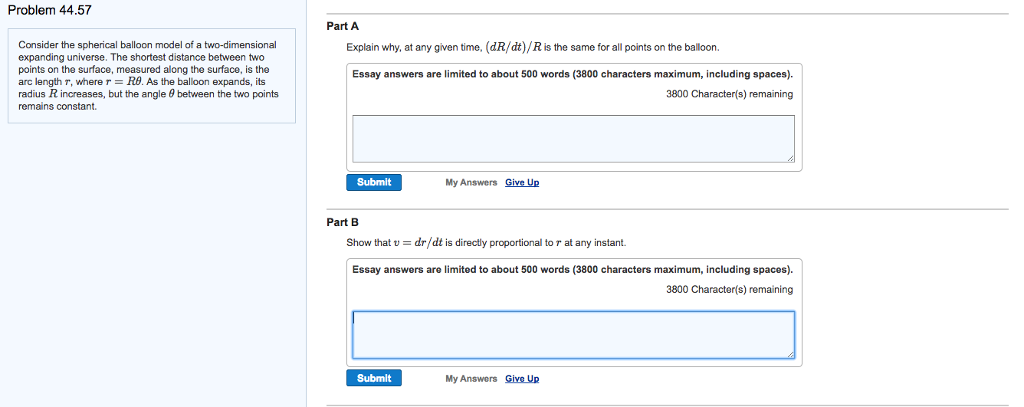Select the Part A heading
Screen dimensions: 1024x407
[x=342, y=27]
